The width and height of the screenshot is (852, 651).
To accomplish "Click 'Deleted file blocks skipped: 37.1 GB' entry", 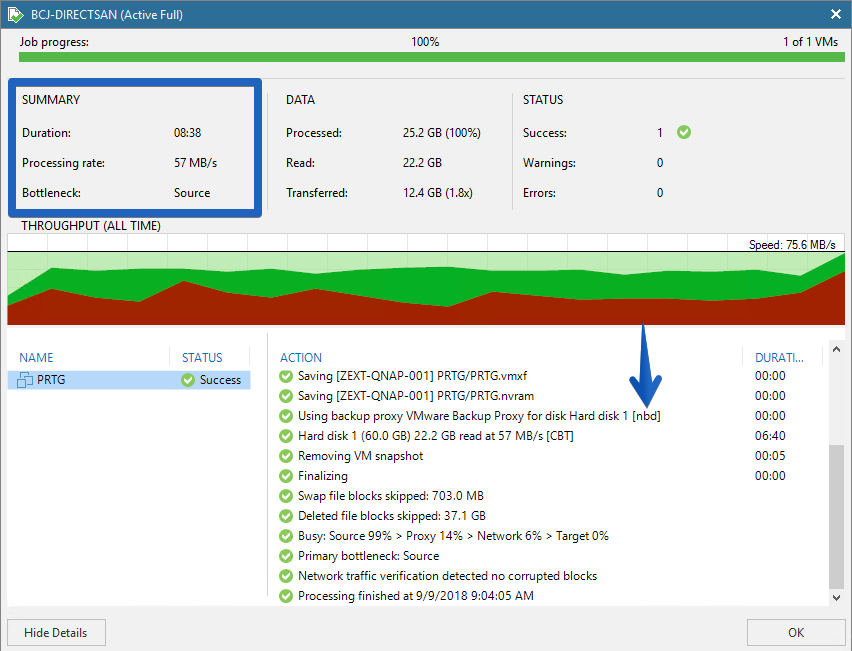I will click(392, 516).
